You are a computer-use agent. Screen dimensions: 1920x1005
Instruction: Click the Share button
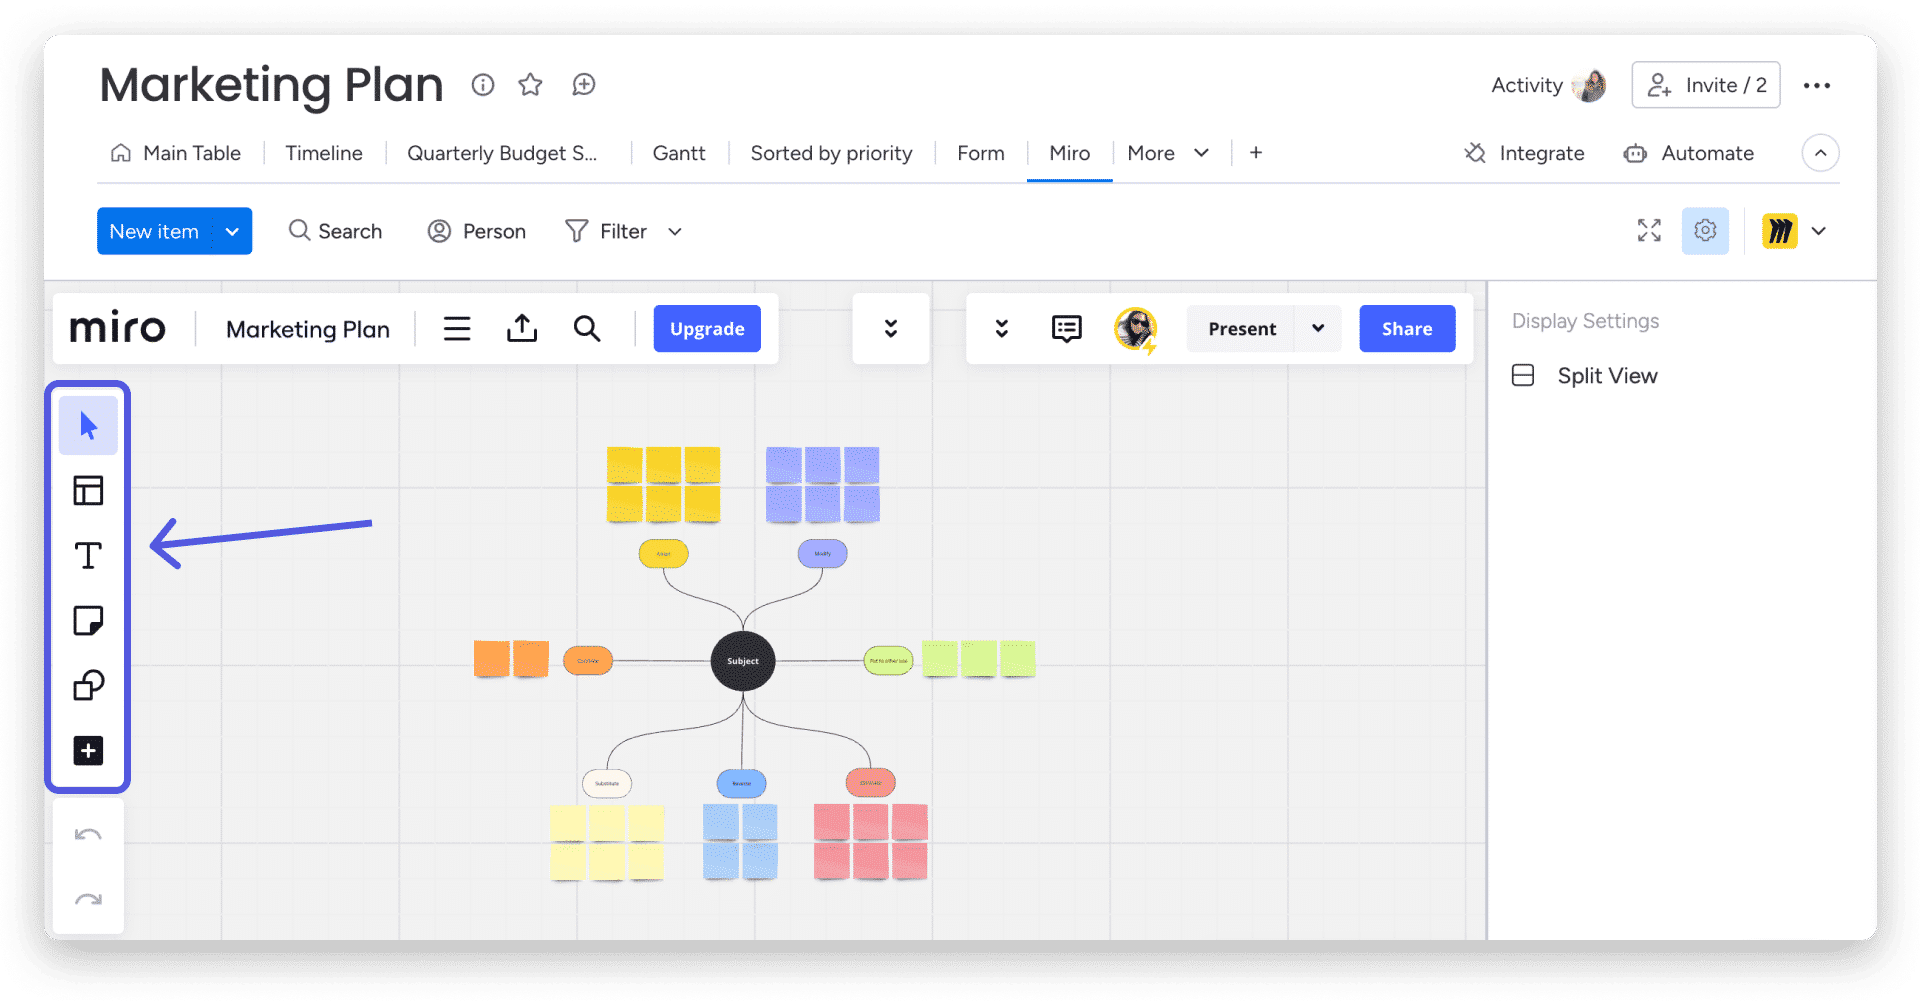coord(1407,329)
